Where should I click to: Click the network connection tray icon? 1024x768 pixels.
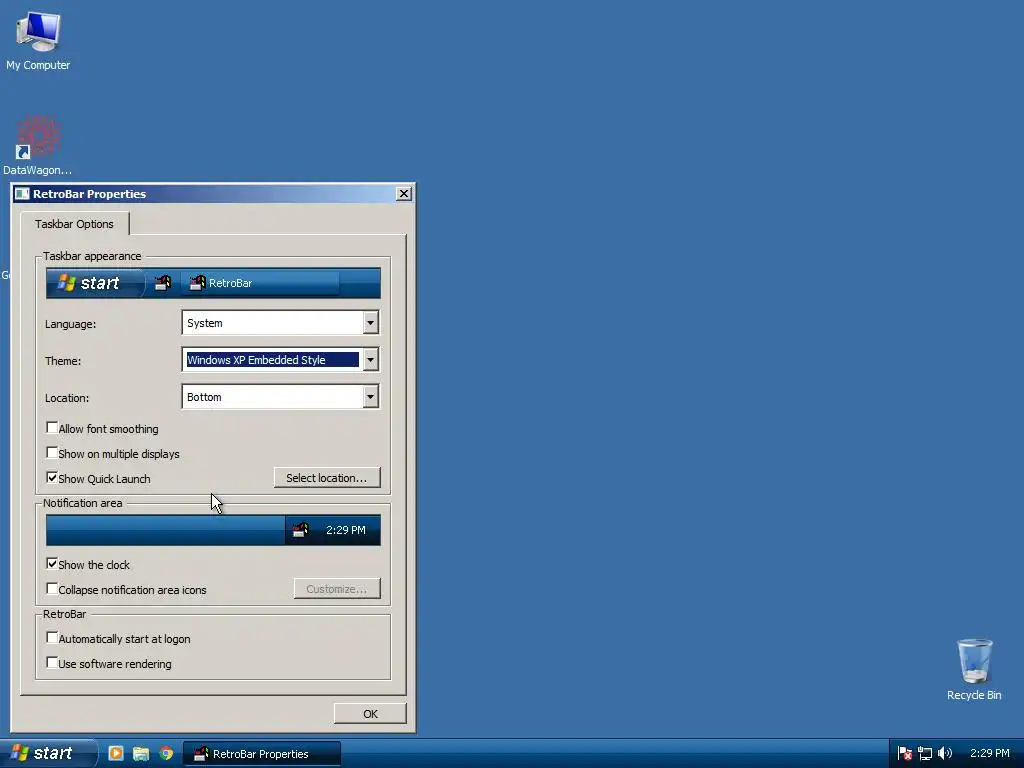(x=925, y=753)
